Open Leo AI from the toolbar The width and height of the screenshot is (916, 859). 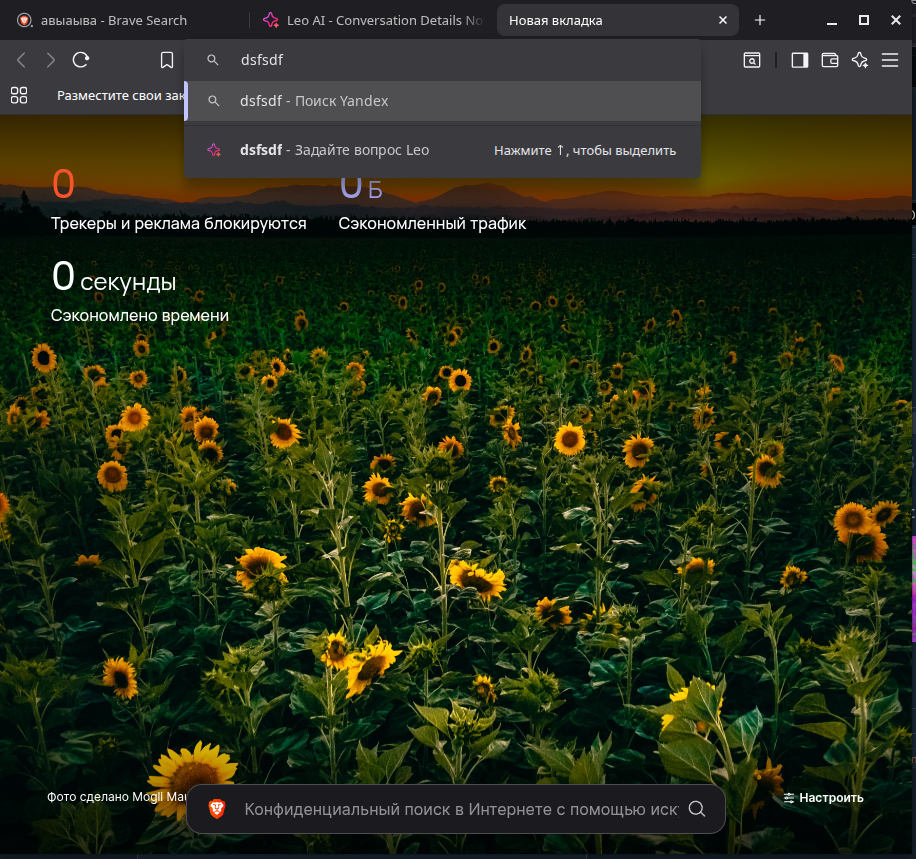pos(860,60)
